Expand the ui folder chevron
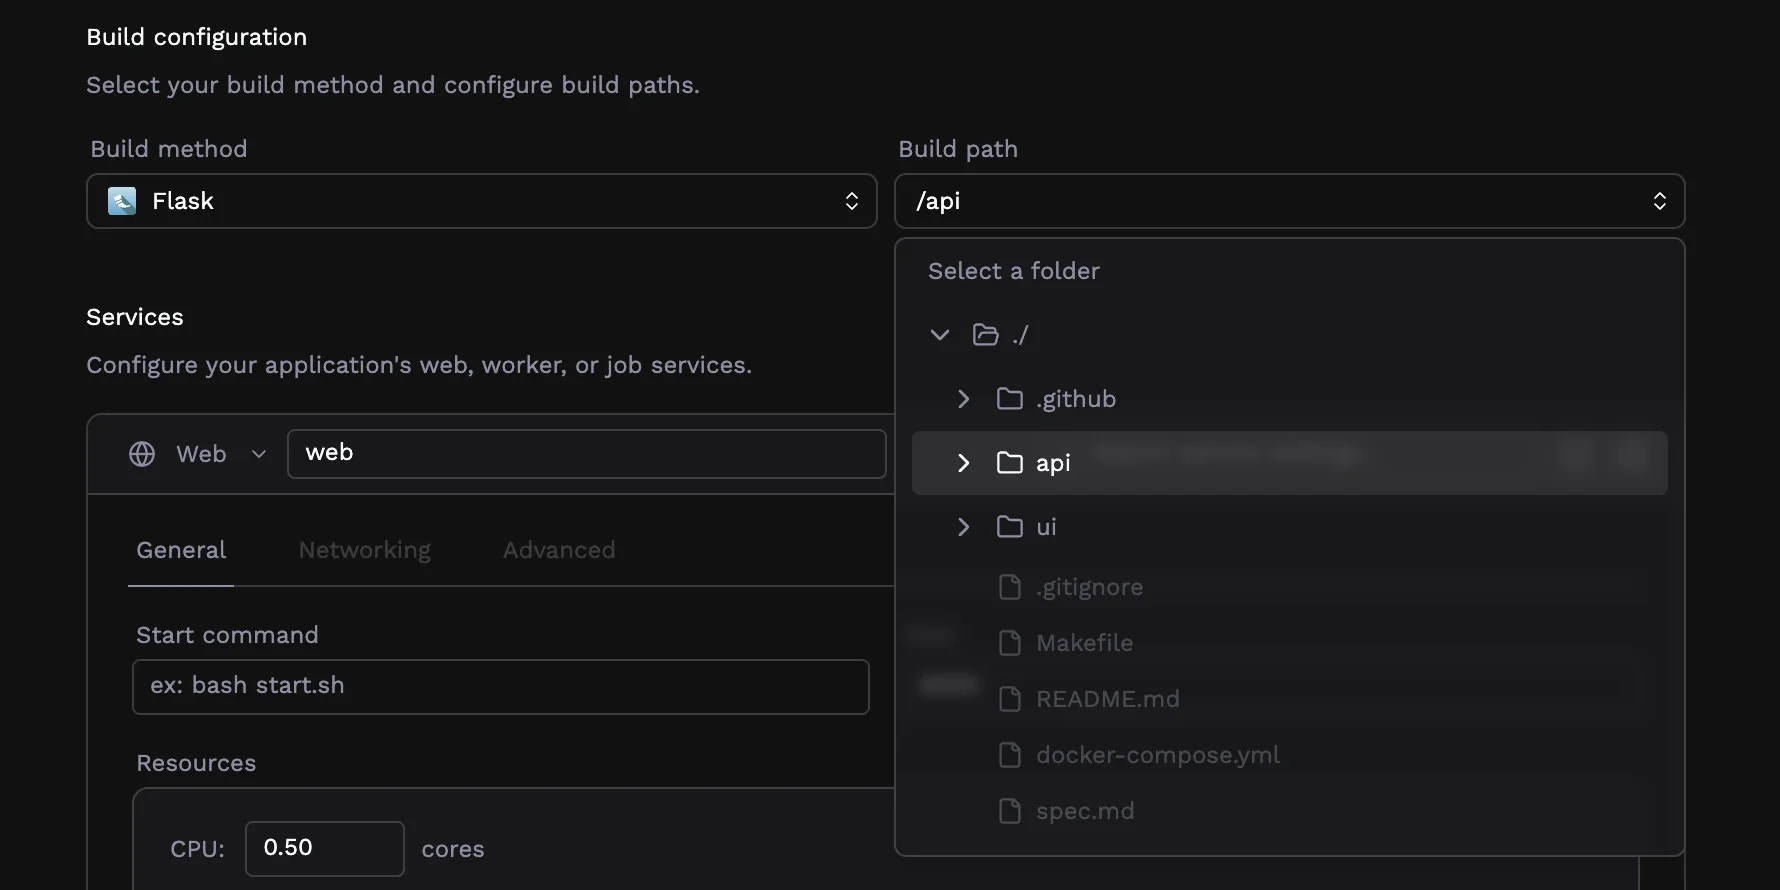This screenshot has height=890, width=1780. 963,527
